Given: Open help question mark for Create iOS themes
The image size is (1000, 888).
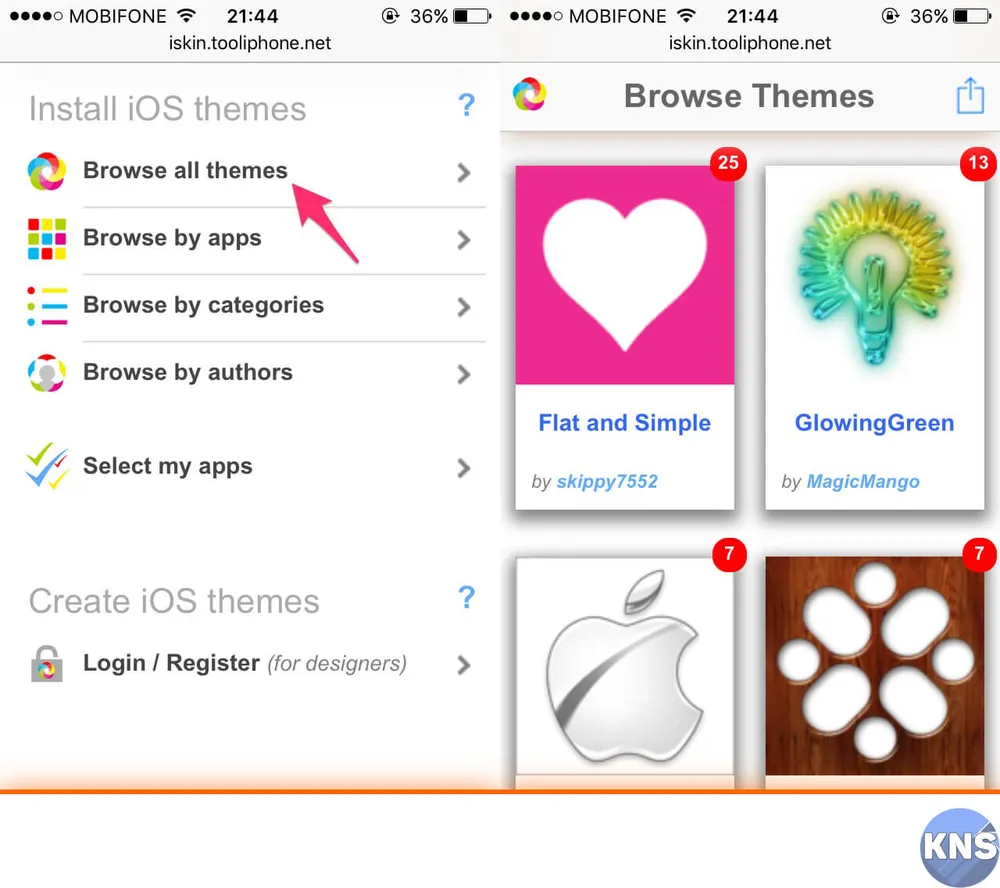Looking at the screenshot, I should click(467, 597).
